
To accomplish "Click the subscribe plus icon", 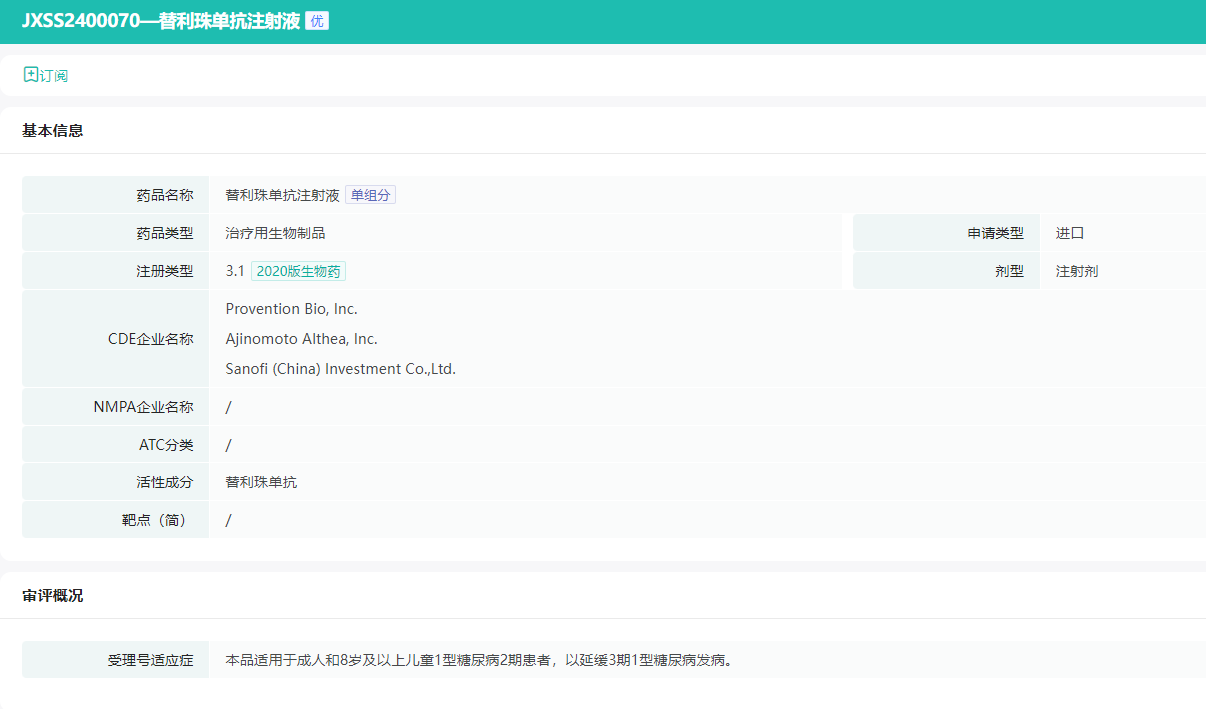I will pos(30,75).
